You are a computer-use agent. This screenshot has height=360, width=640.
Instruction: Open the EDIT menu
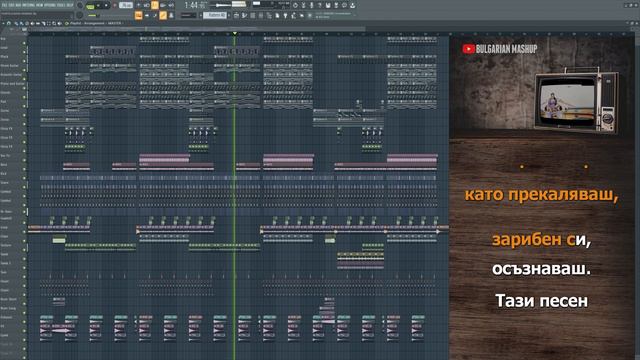(11, 5)
